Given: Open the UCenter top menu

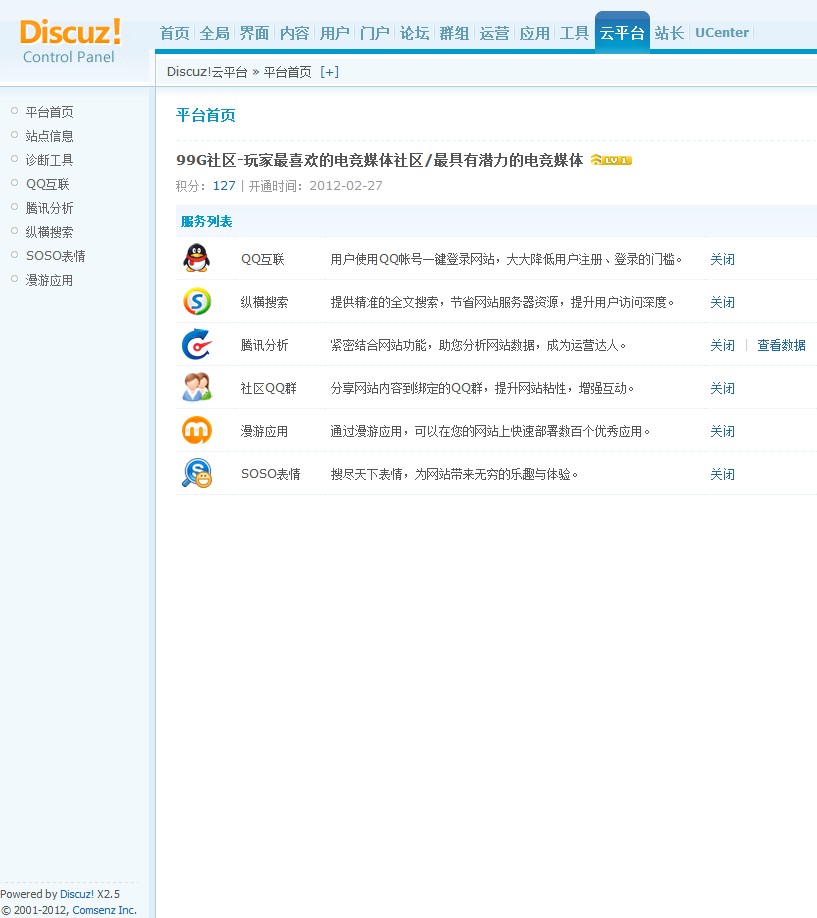Looking at the screenshot, I should (722, 33).
